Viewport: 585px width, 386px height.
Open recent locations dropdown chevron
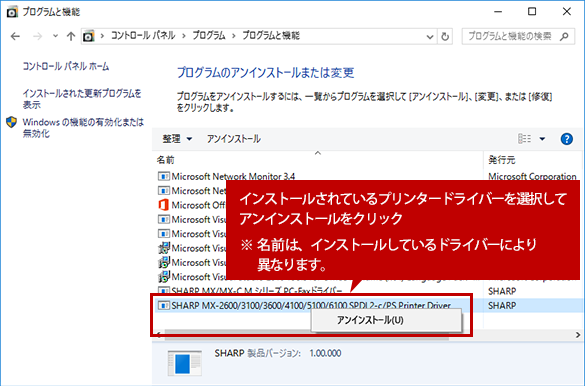56,36
